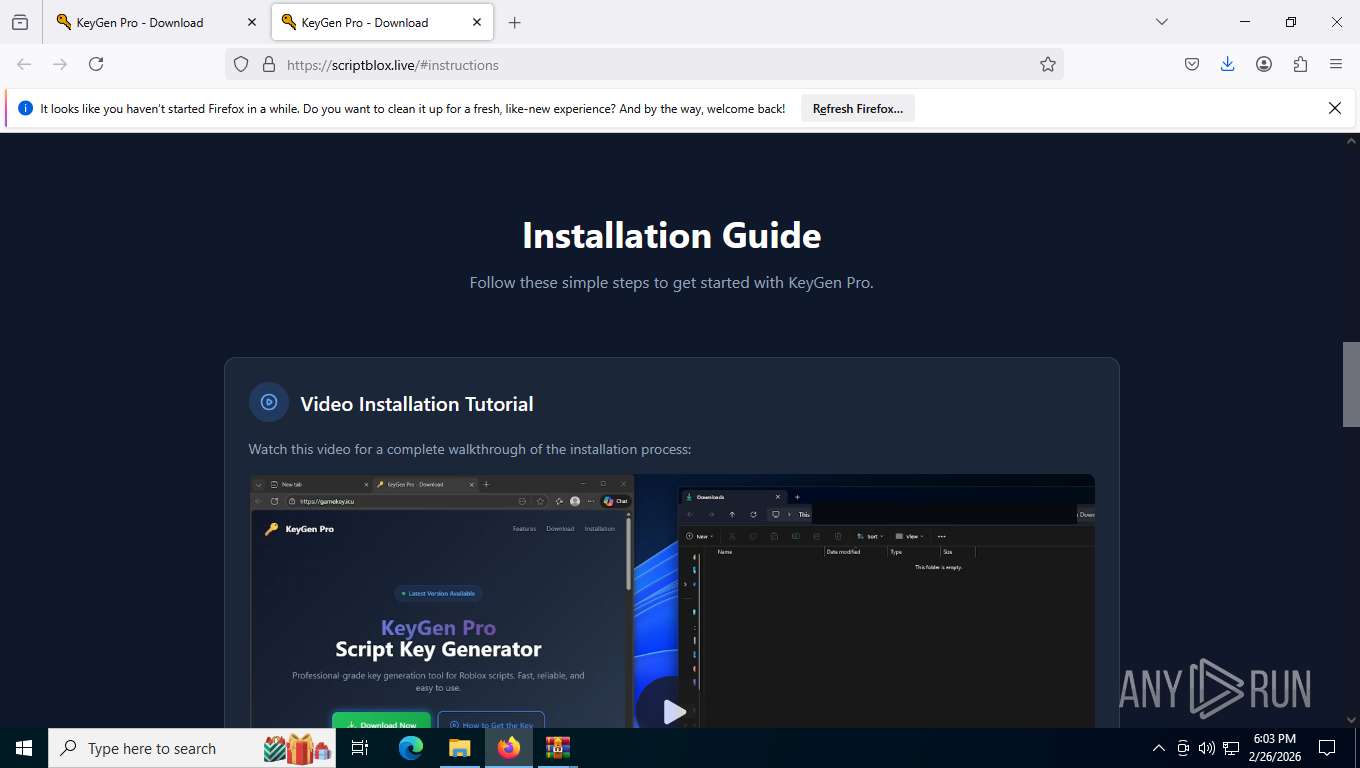Click the Video Installation Tutorial play-circle icon

pos(269,402)
